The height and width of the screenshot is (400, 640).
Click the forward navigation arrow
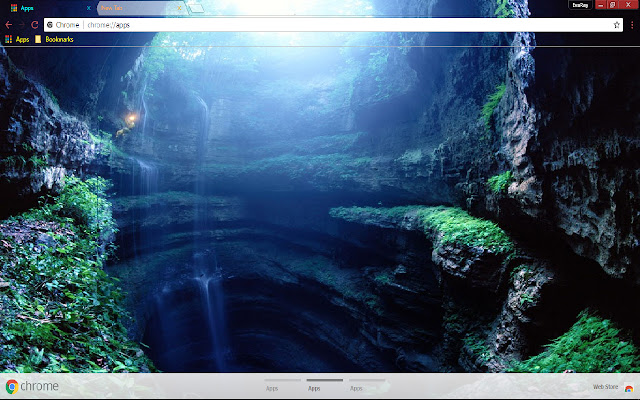pyautogui.click(x=22, y=25)
